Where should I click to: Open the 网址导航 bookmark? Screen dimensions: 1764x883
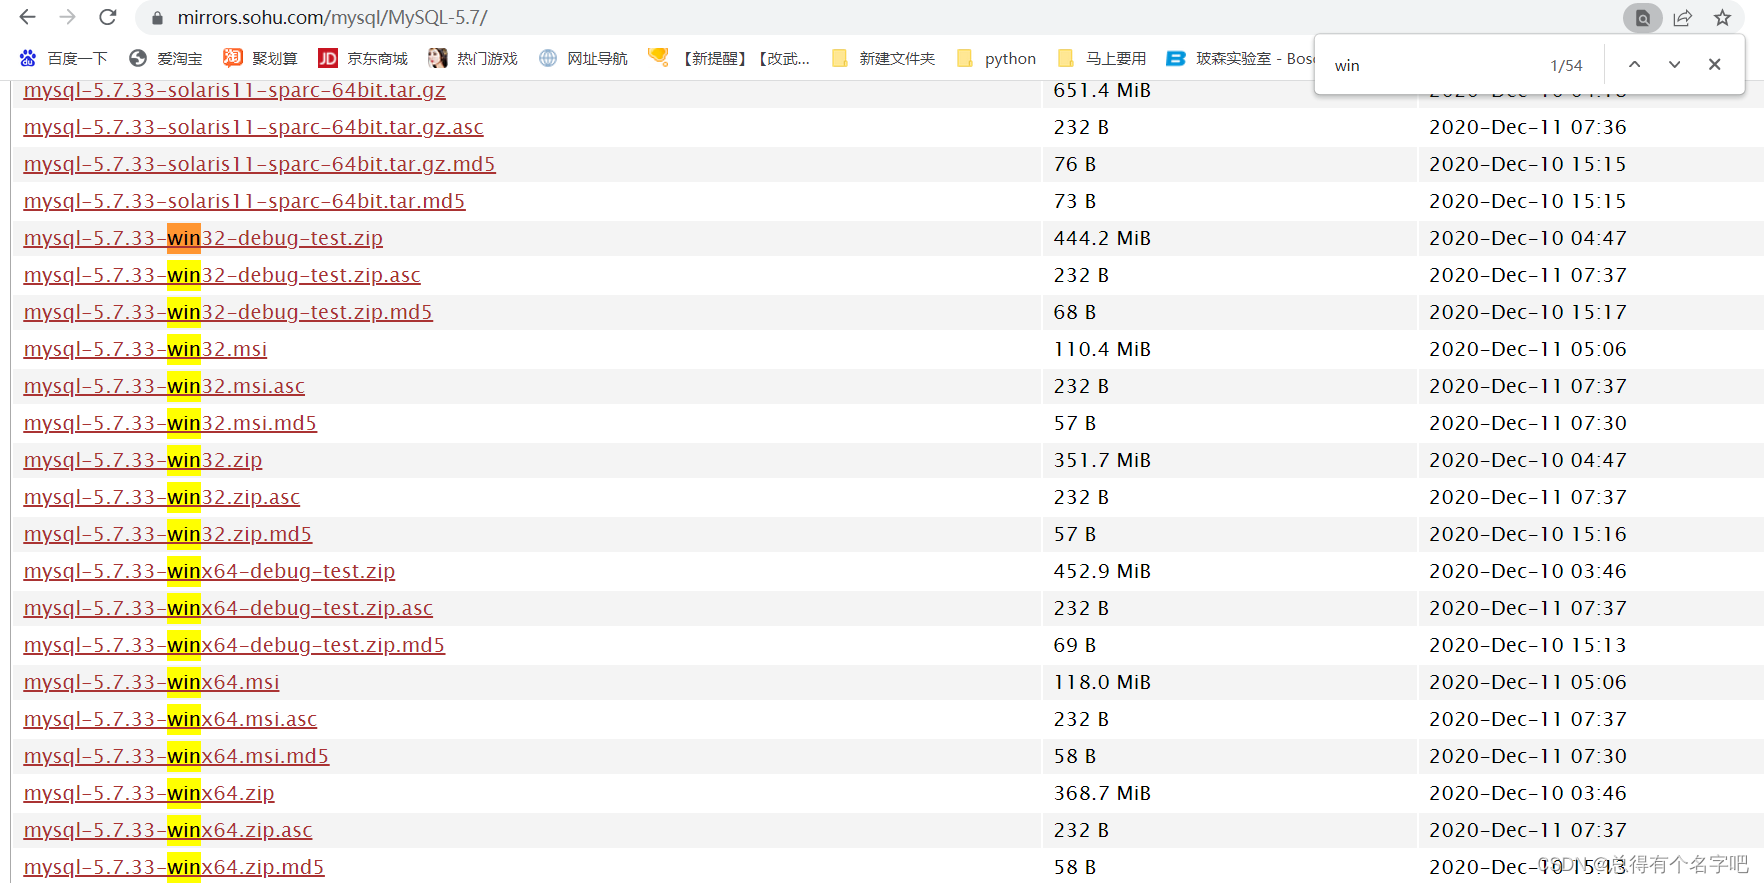coord(583,59)
